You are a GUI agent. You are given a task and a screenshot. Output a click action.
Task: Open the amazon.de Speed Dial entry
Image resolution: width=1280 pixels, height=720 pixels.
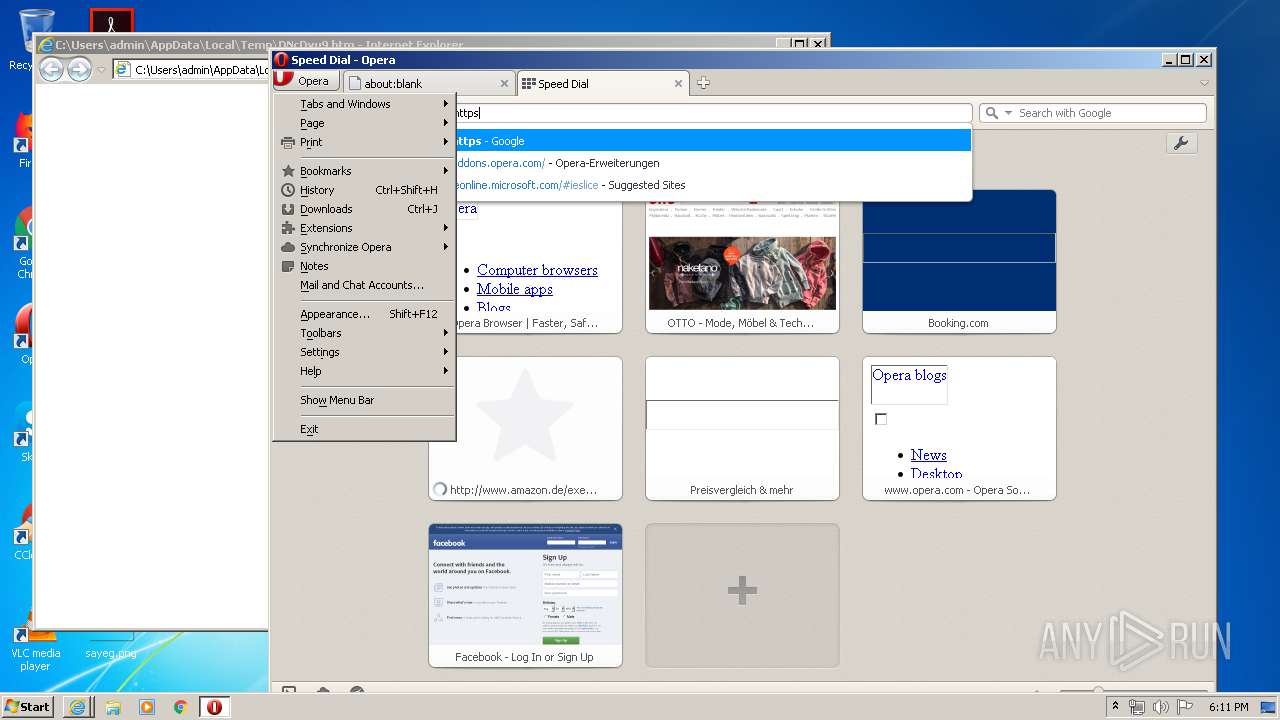pos(525,428)
